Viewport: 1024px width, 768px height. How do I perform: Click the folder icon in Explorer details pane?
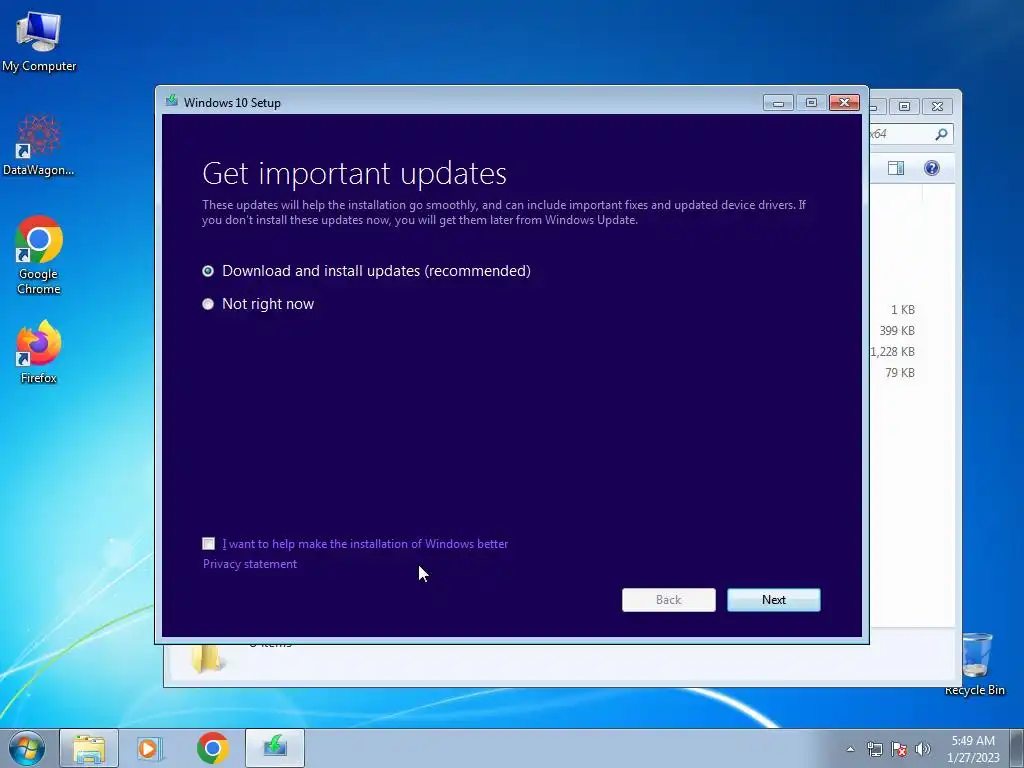tap(207, 658)
